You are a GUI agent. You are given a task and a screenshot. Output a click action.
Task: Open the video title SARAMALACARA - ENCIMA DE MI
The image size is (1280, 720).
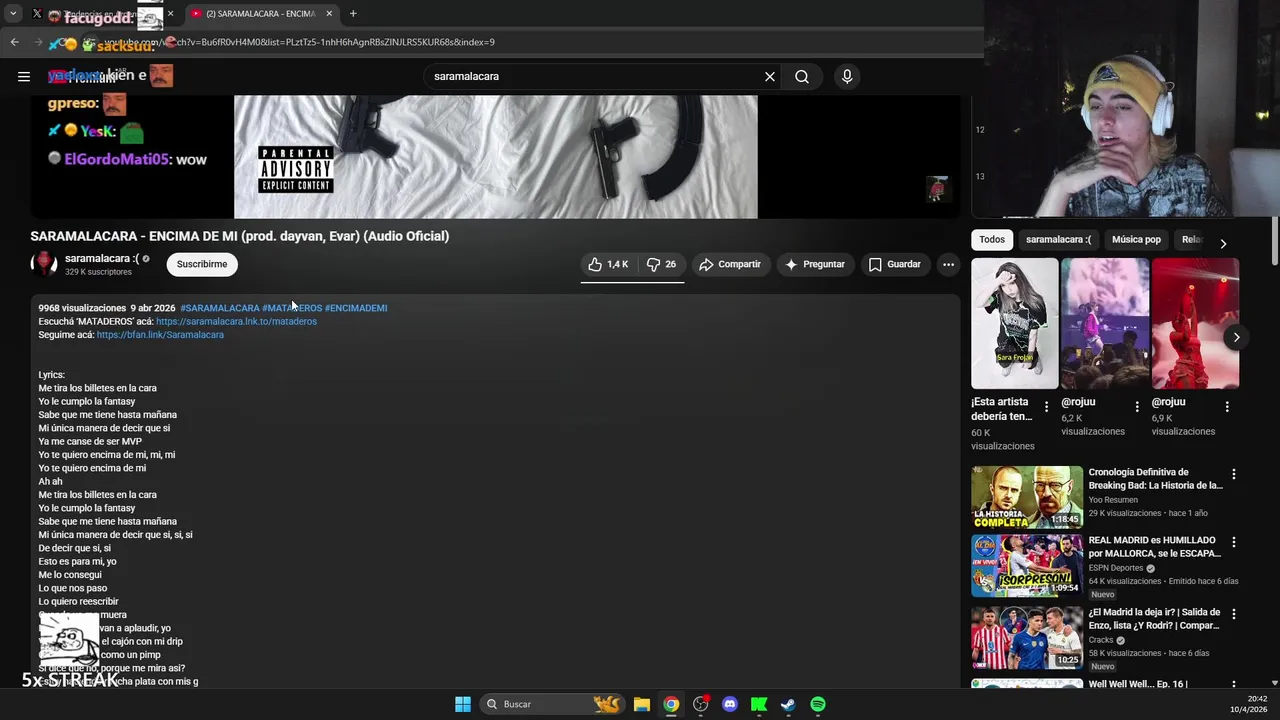click(240, 236)
